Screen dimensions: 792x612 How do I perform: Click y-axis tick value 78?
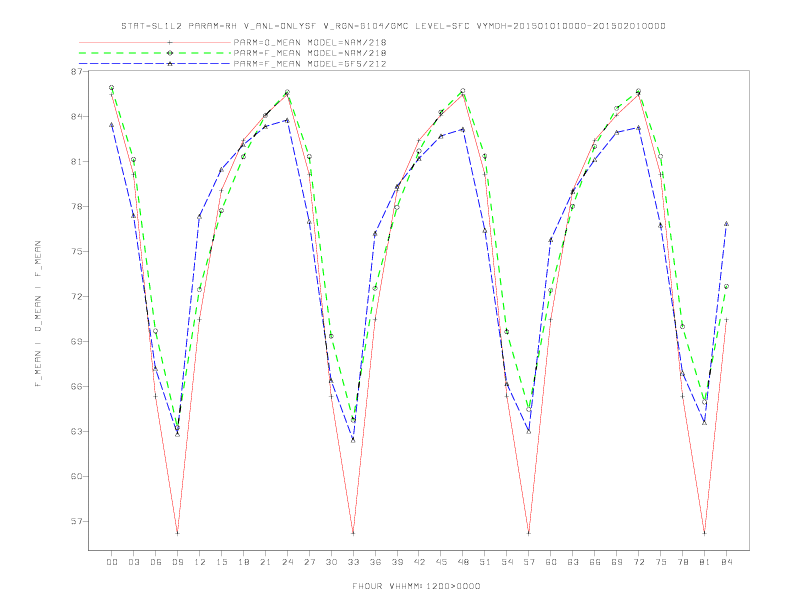click(76, 207)
